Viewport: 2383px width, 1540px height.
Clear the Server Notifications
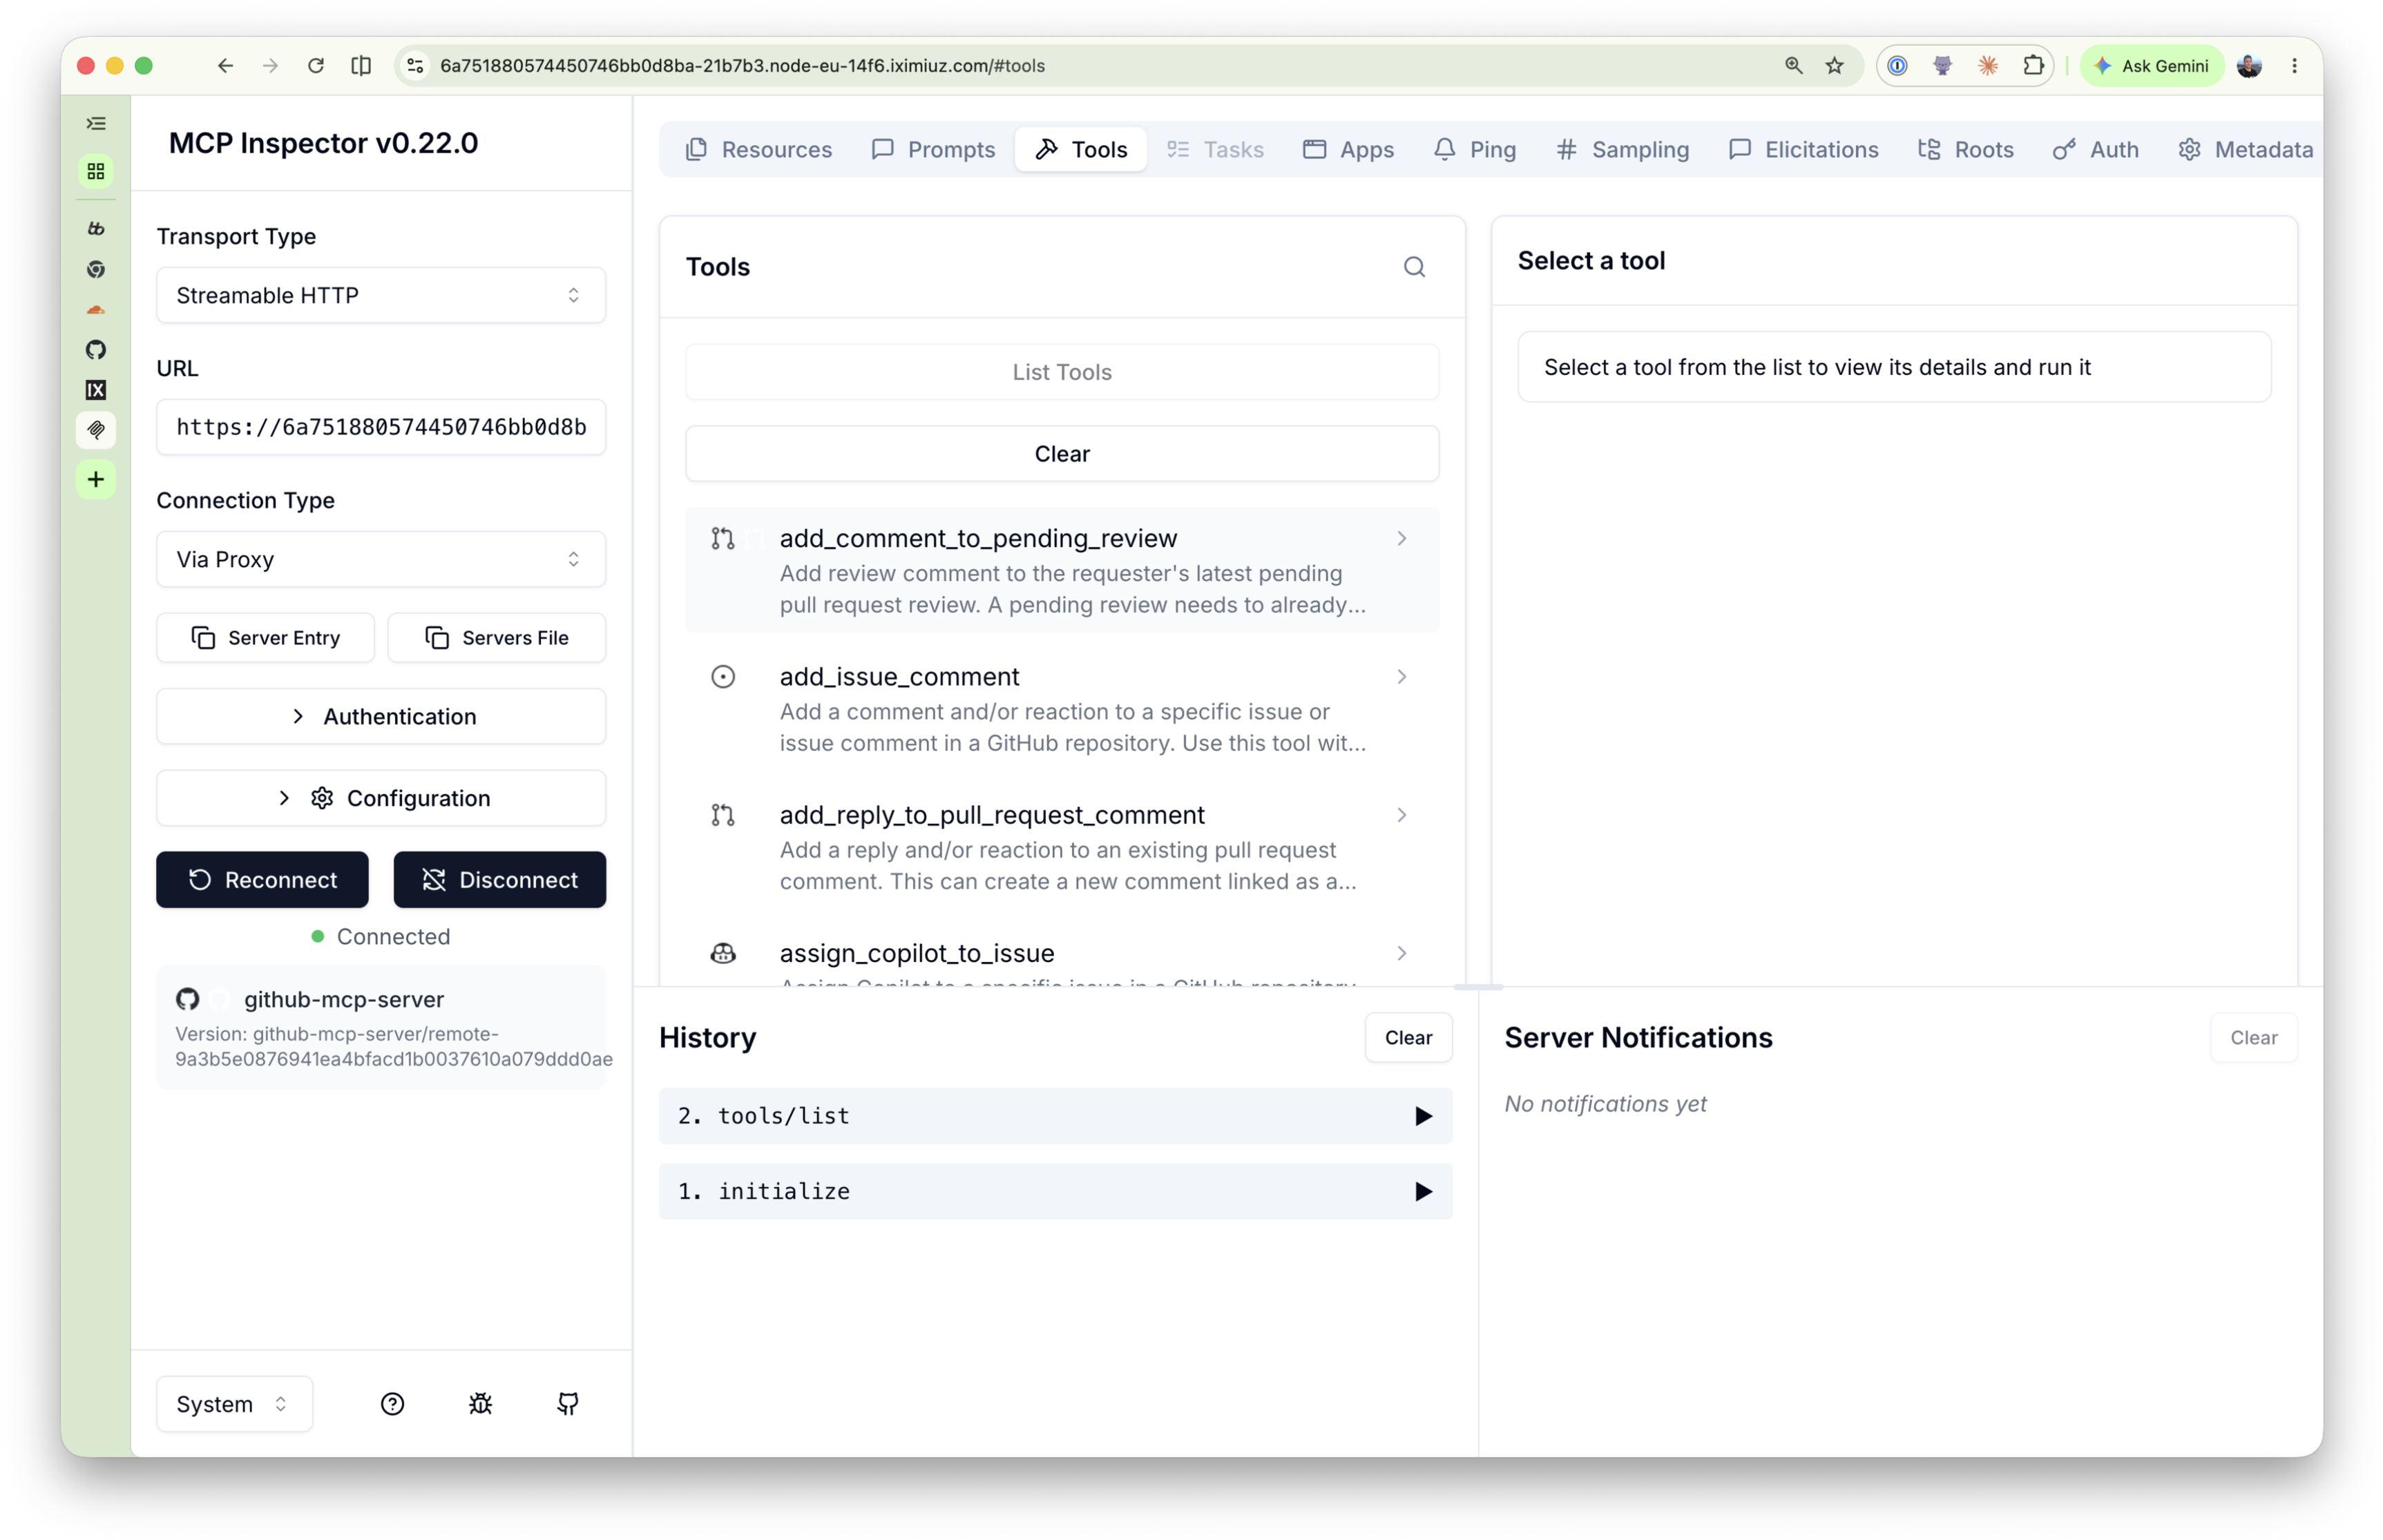pos(2253,1038)
